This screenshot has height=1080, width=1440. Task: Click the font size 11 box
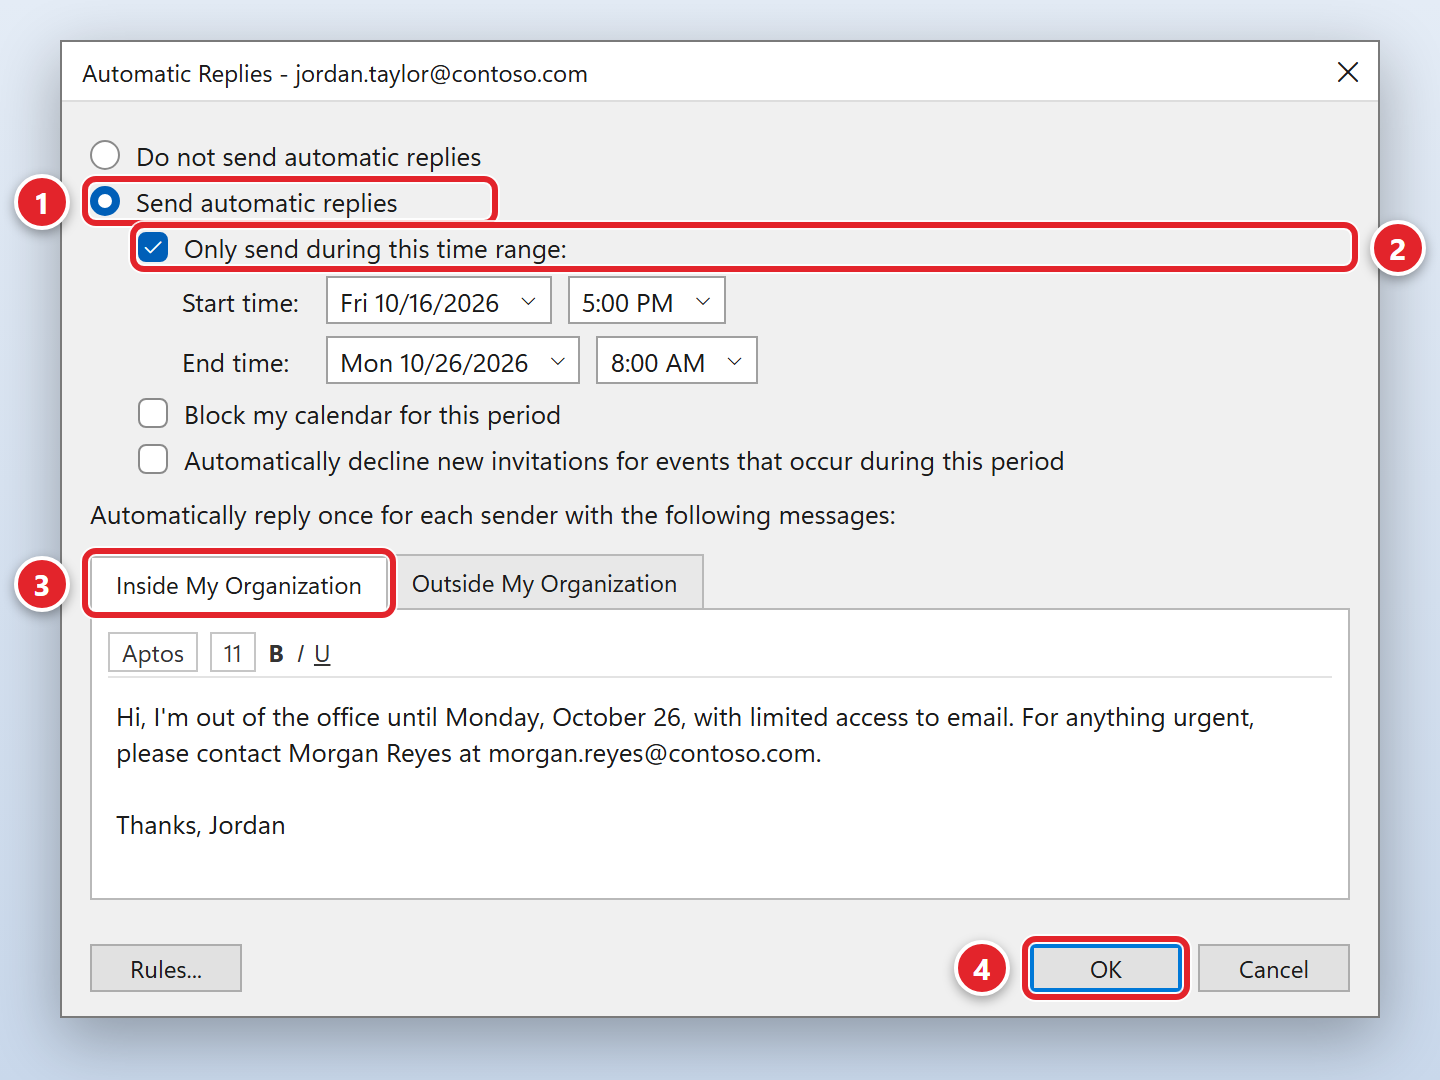(x=233, y=653)
